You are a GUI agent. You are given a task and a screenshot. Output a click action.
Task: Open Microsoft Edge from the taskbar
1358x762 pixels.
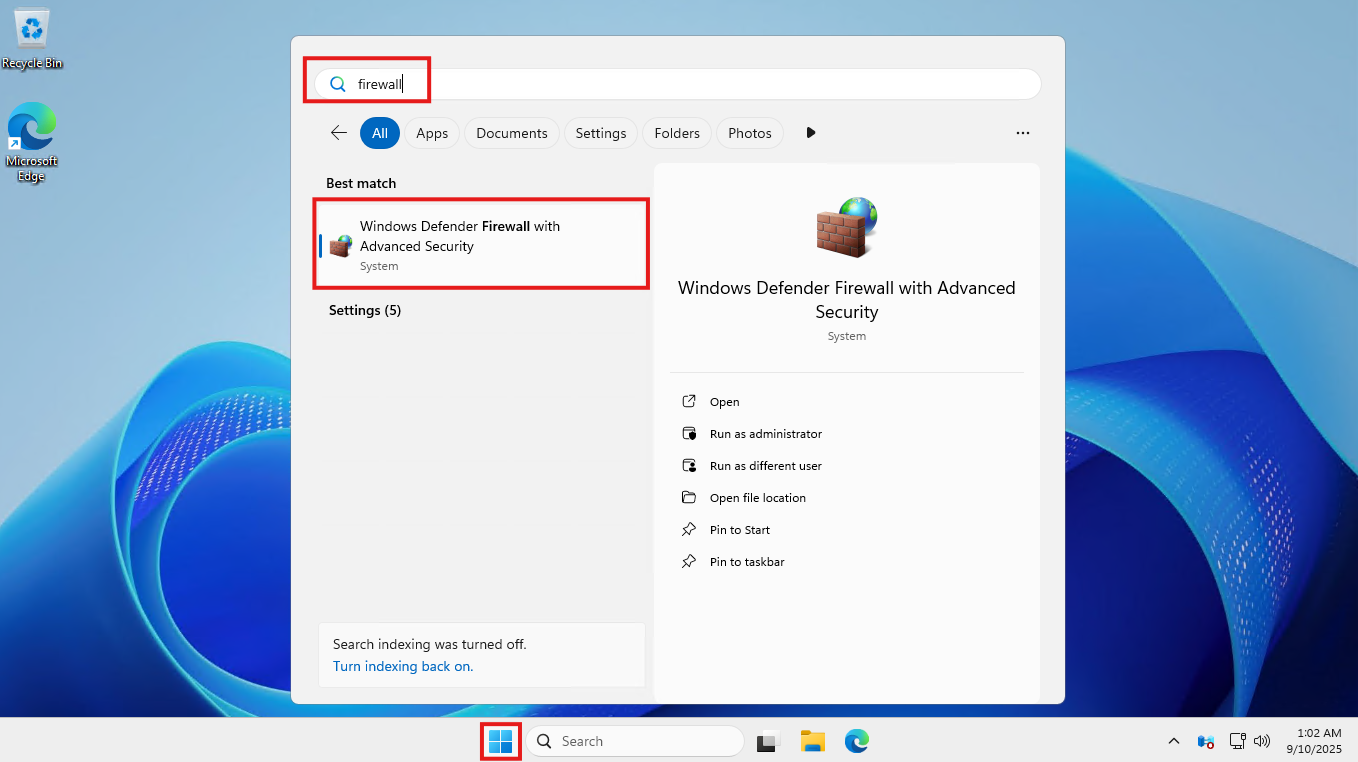857,741
